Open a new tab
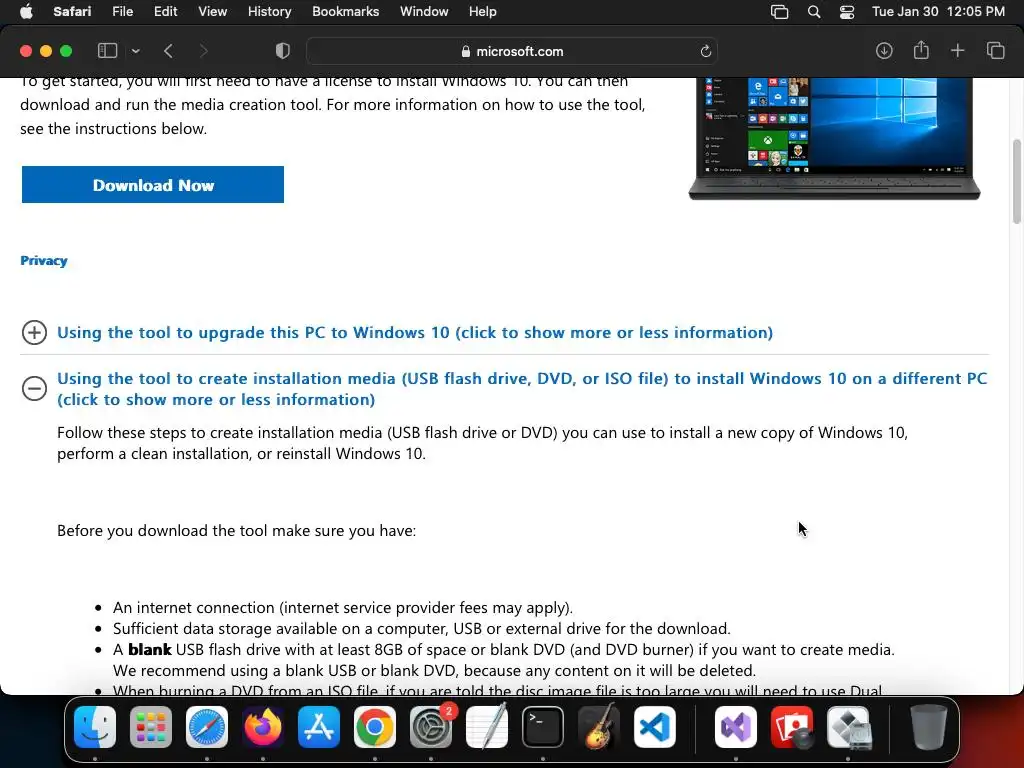 point(957,50)
